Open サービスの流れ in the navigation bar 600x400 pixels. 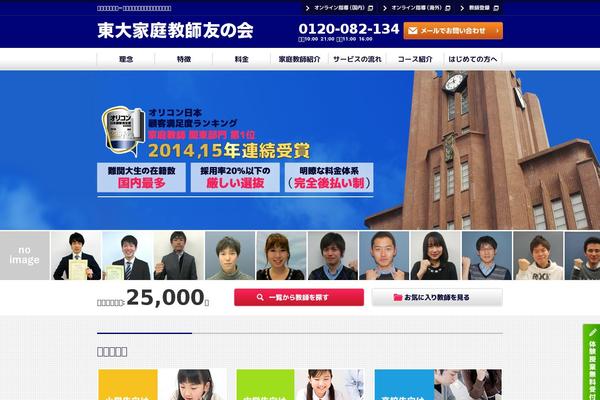[357, 59]
